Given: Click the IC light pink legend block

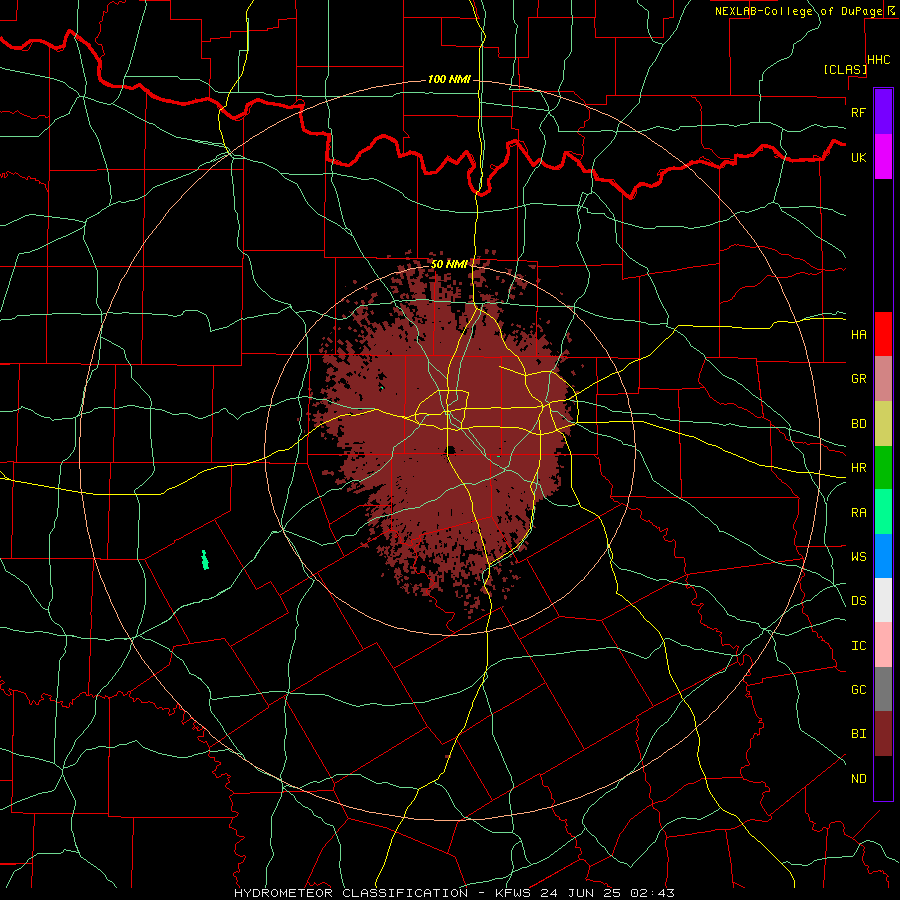Looking at the screenshot, I should pos(883,645).
